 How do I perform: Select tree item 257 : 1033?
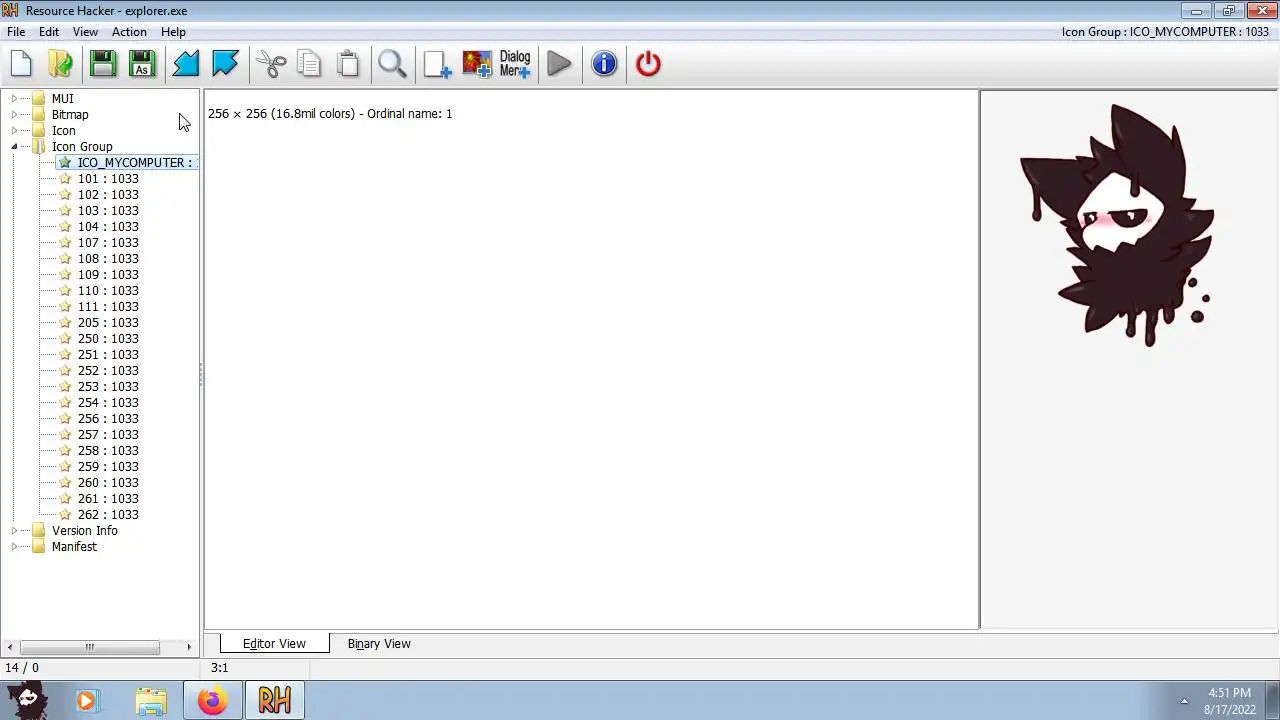(x=108, y=434)
